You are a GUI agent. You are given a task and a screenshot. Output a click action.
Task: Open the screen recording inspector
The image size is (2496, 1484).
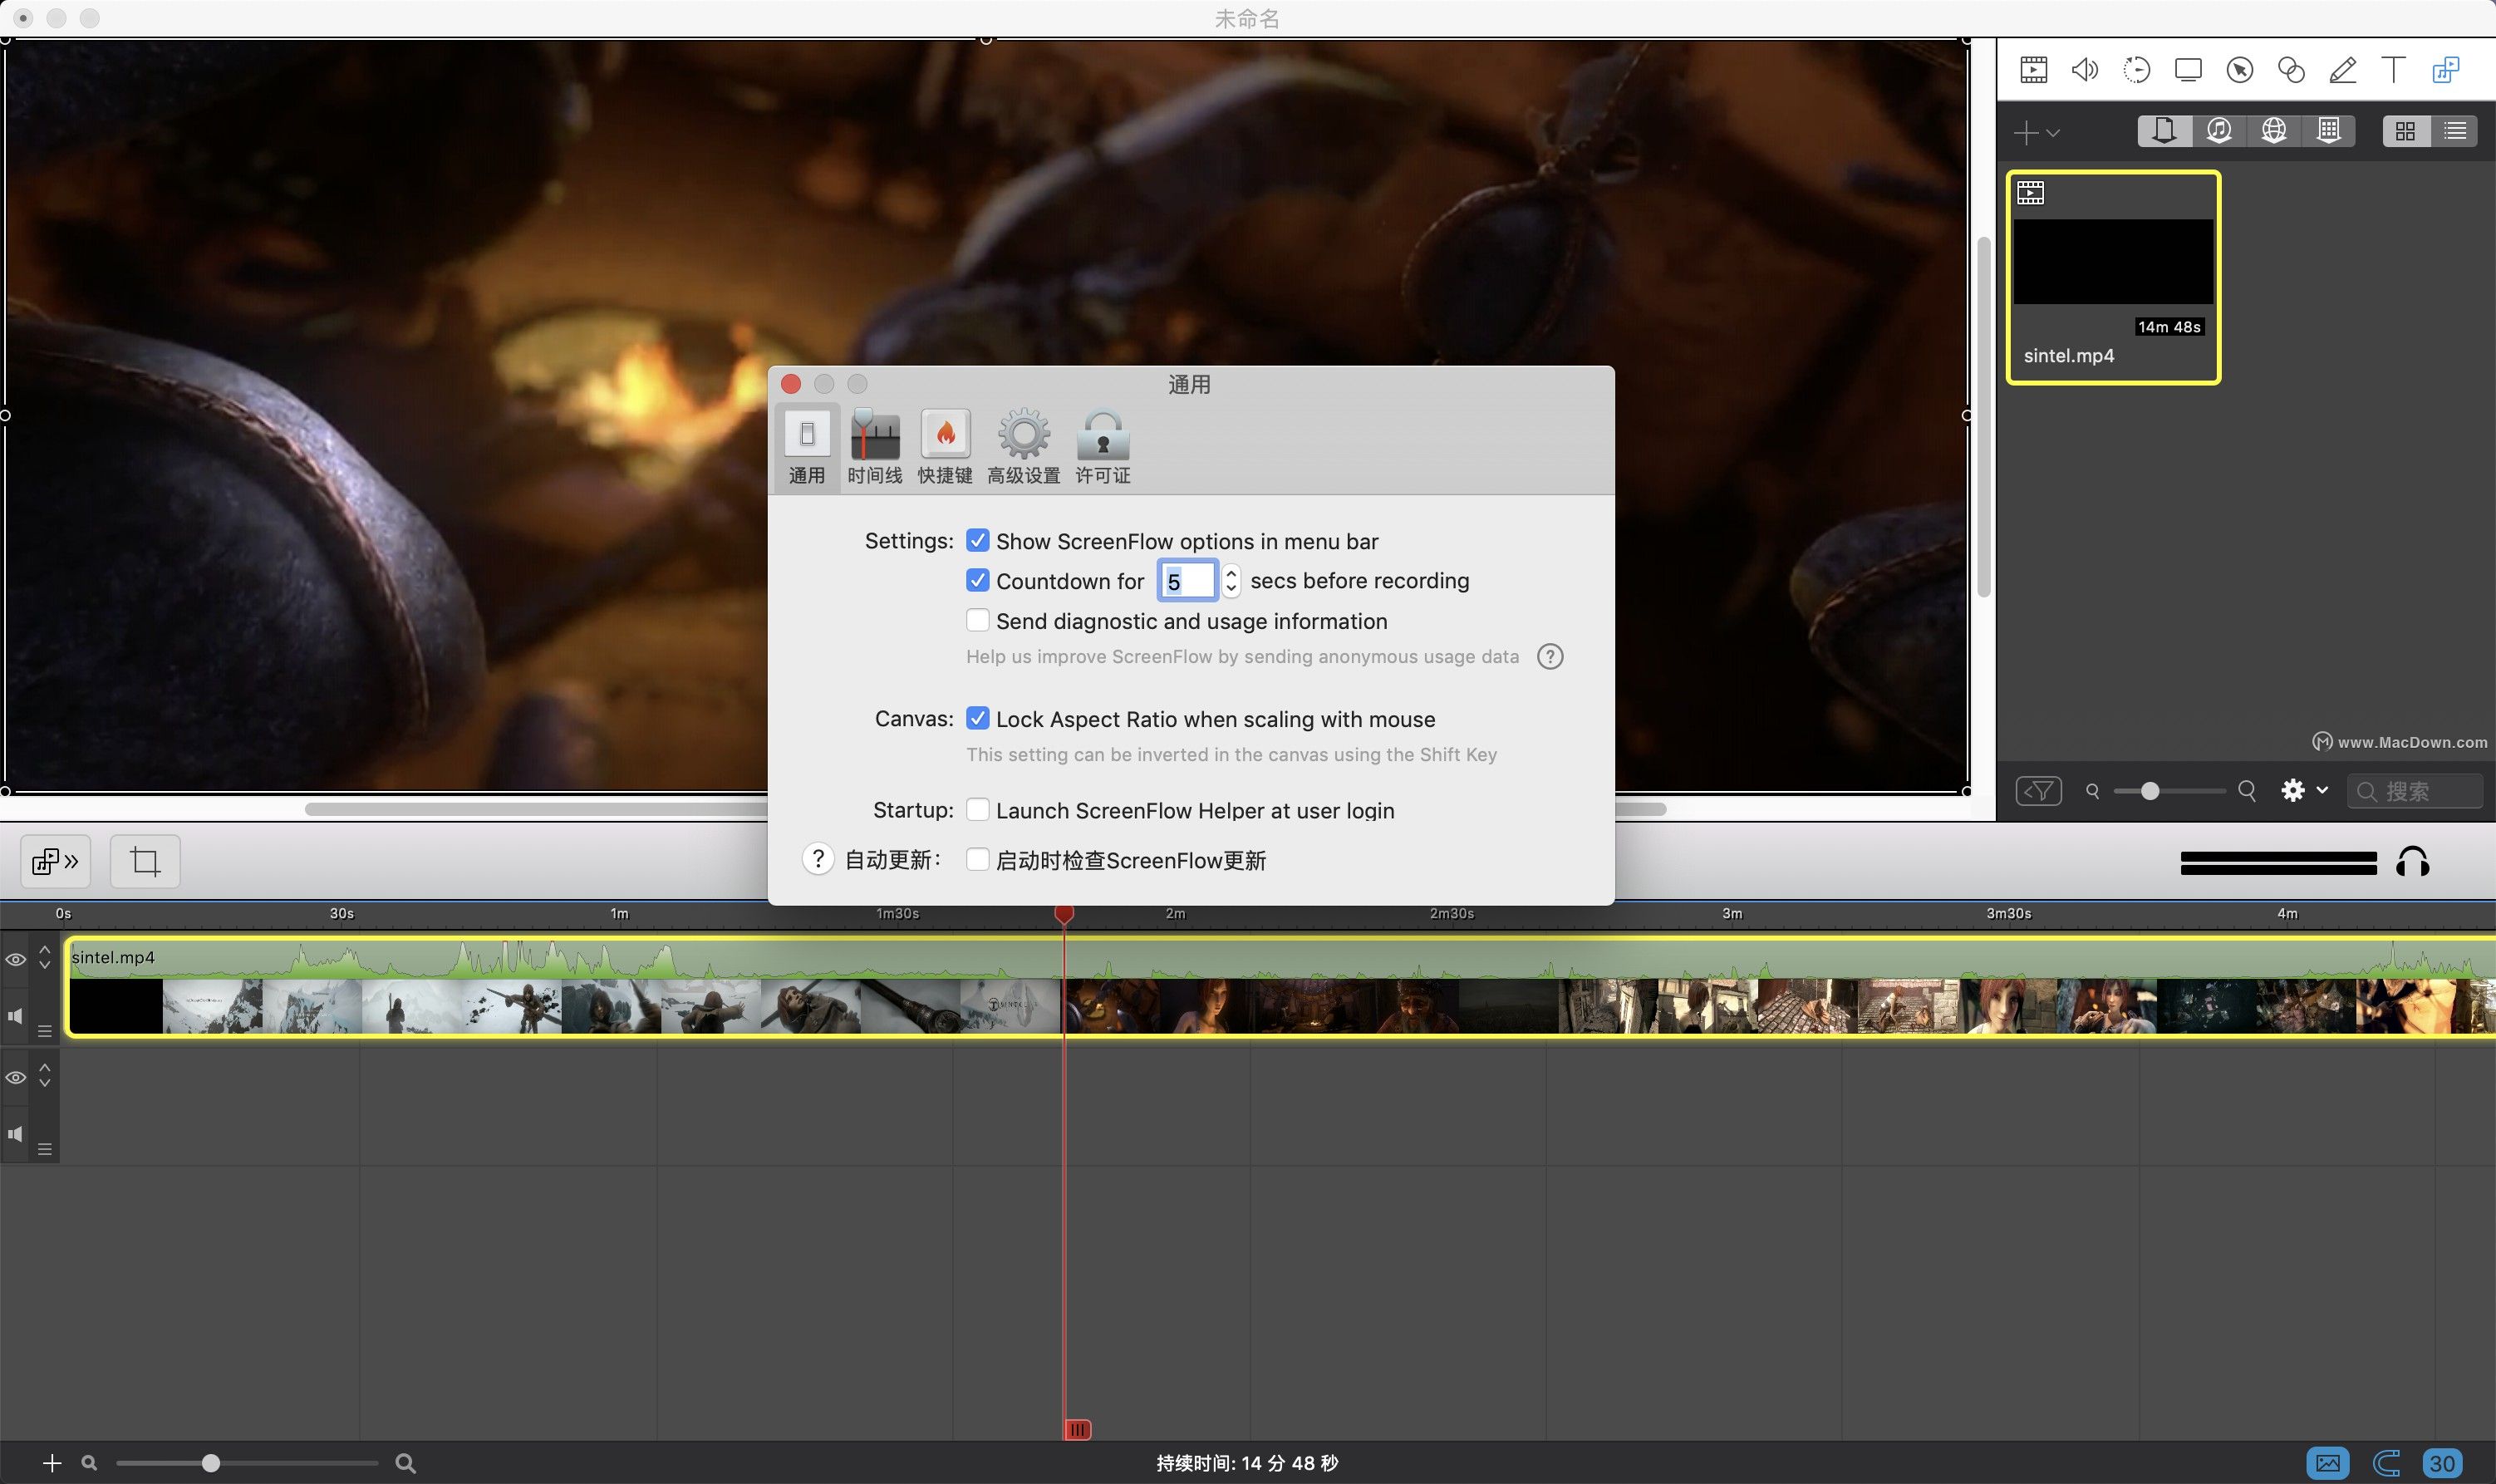(x=2188, y=70)
